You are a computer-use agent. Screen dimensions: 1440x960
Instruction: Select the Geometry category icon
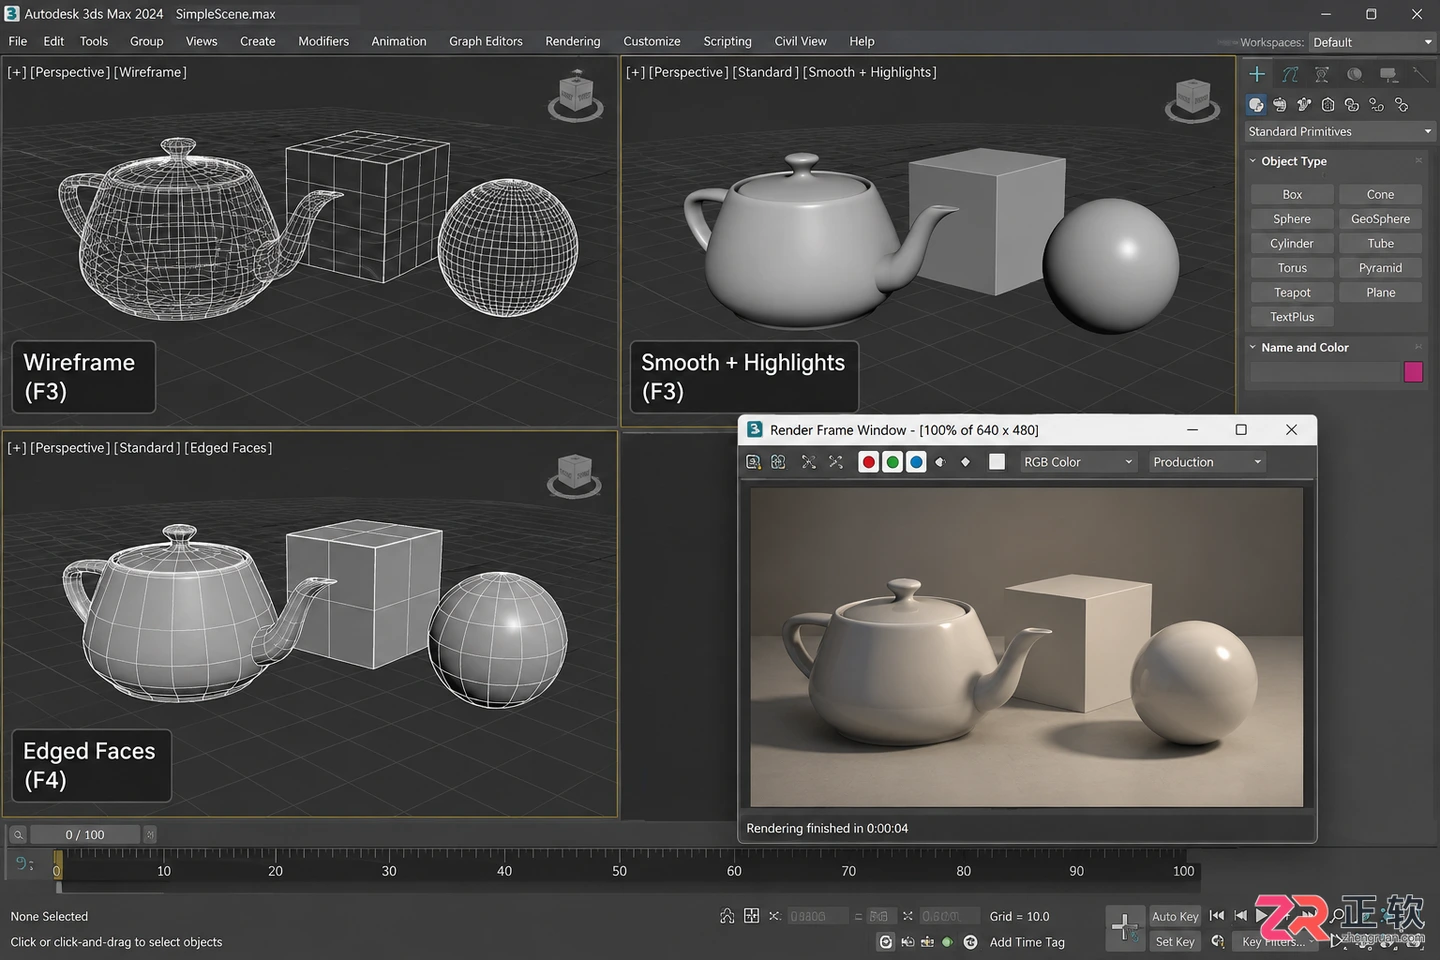tap(1256, 105)
